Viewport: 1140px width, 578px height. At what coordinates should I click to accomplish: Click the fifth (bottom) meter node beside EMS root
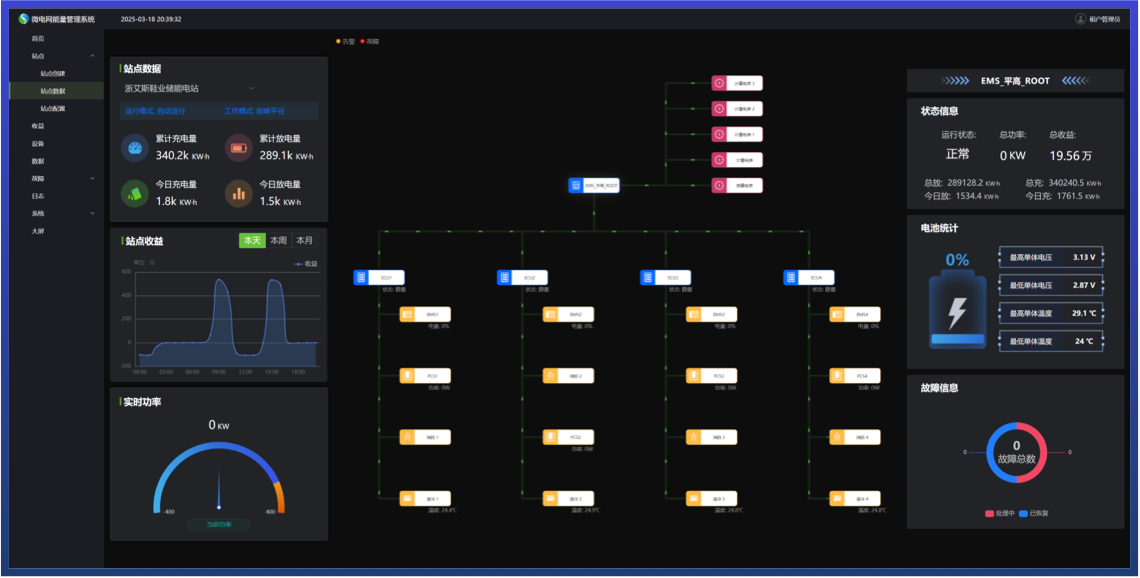tap(737, 185)
